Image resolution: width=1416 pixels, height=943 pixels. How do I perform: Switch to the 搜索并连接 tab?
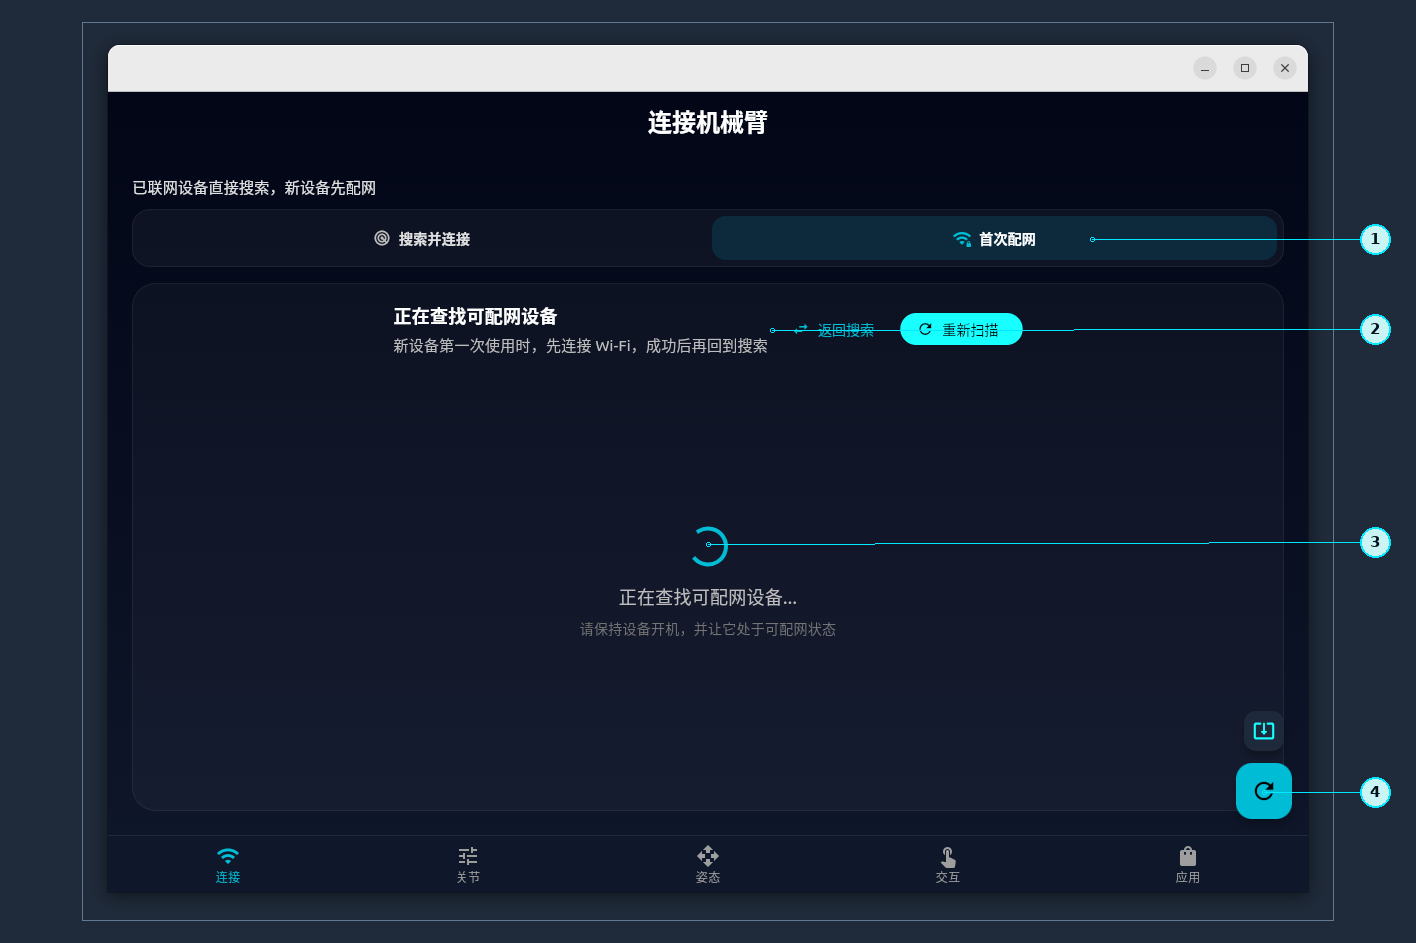[x=422, y=239]
